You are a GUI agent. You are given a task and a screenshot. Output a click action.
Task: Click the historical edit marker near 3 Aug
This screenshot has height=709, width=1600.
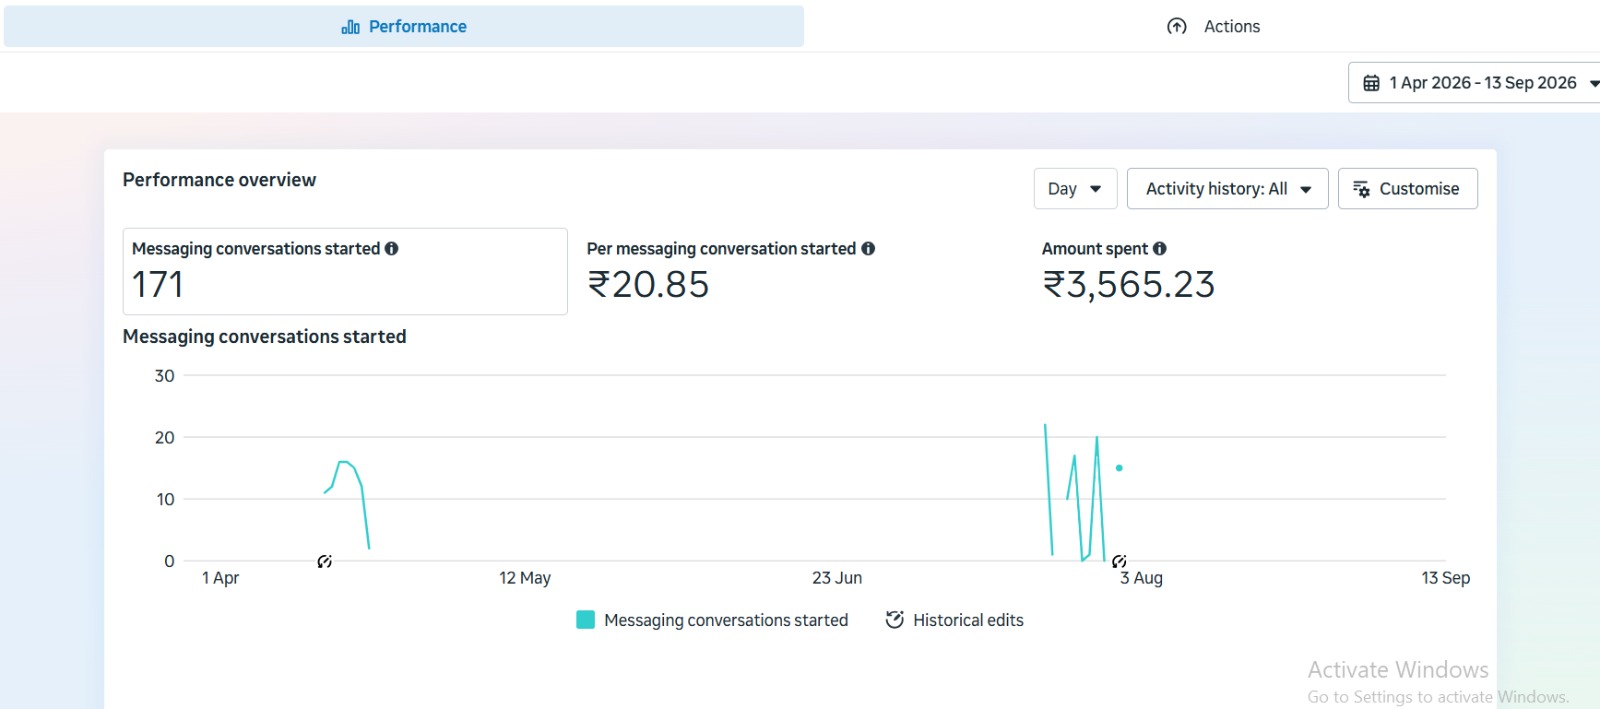tap(1119, 562)
